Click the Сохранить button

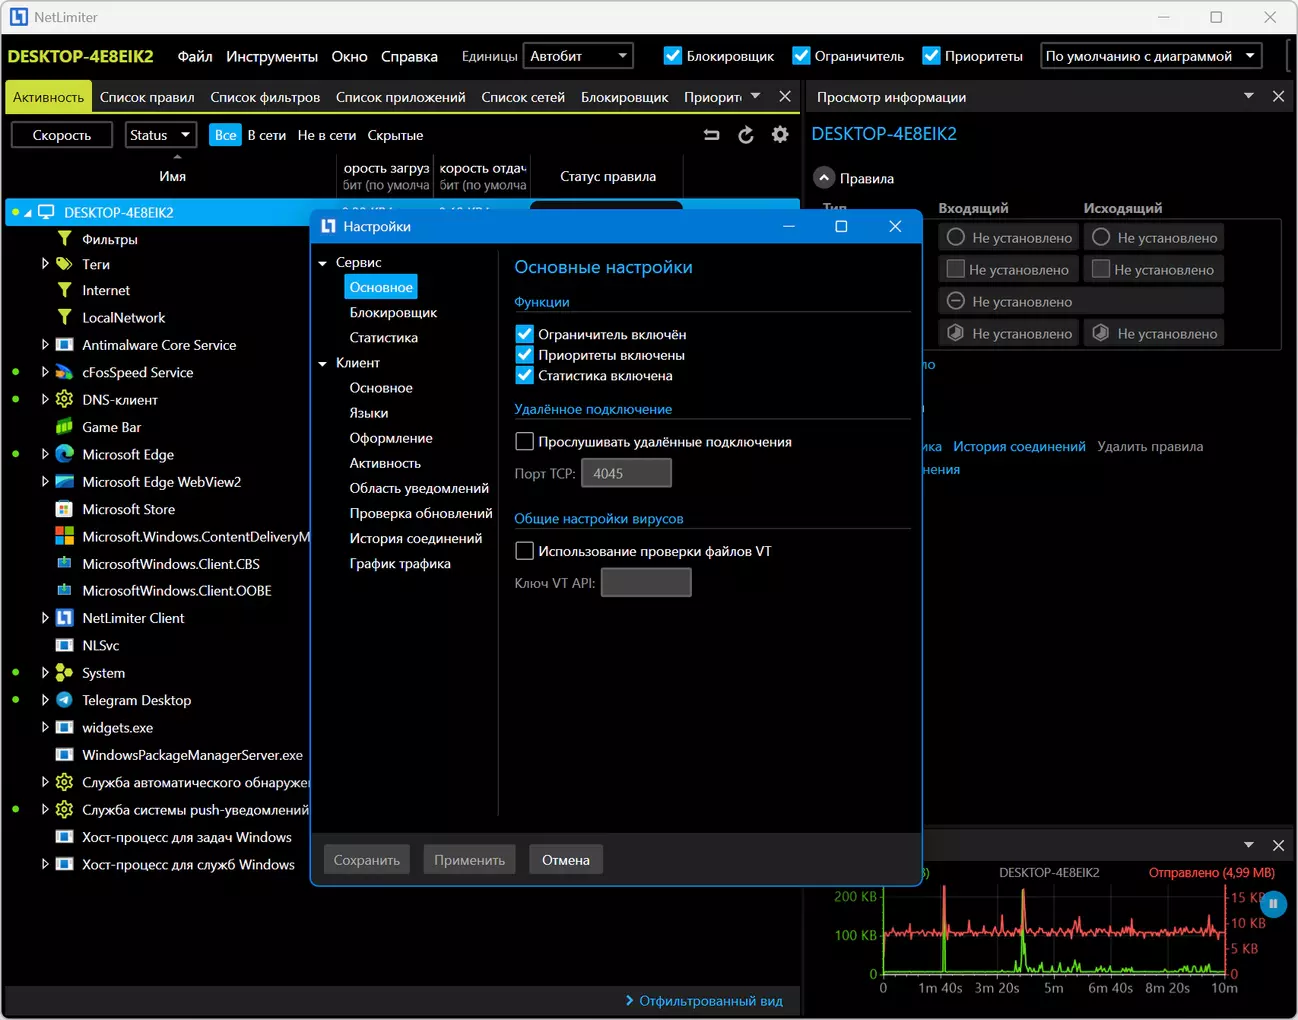click(367, 860)
